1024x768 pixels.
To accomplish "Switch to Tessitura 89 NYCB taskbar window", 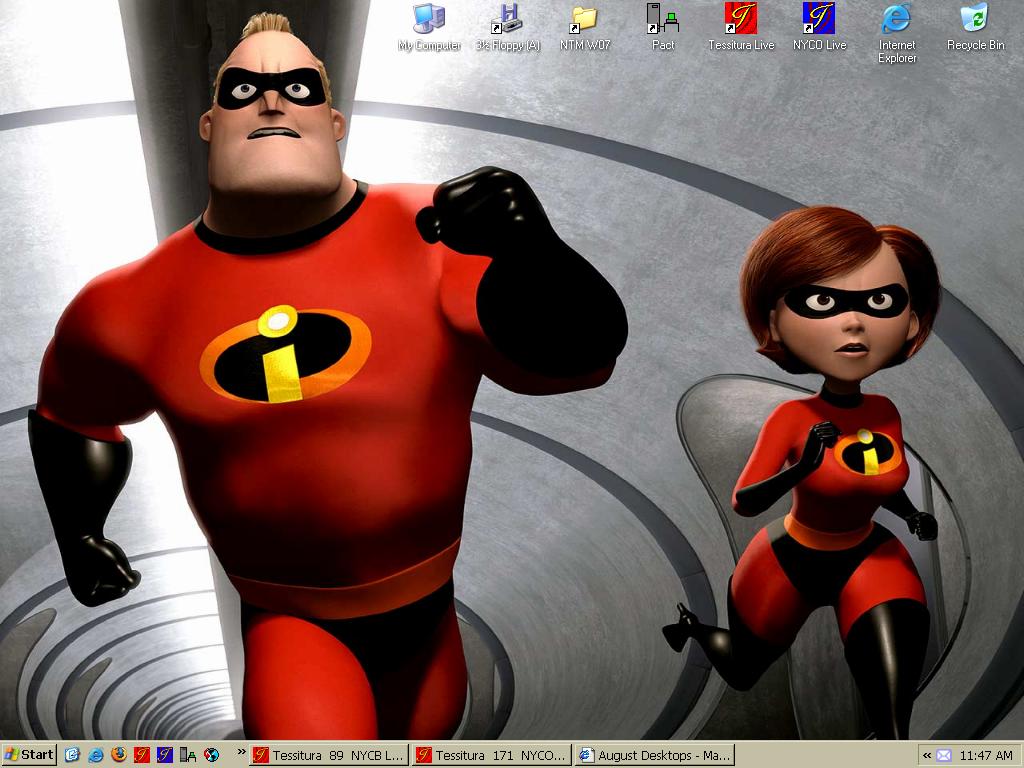I will (x=330, y=756).
